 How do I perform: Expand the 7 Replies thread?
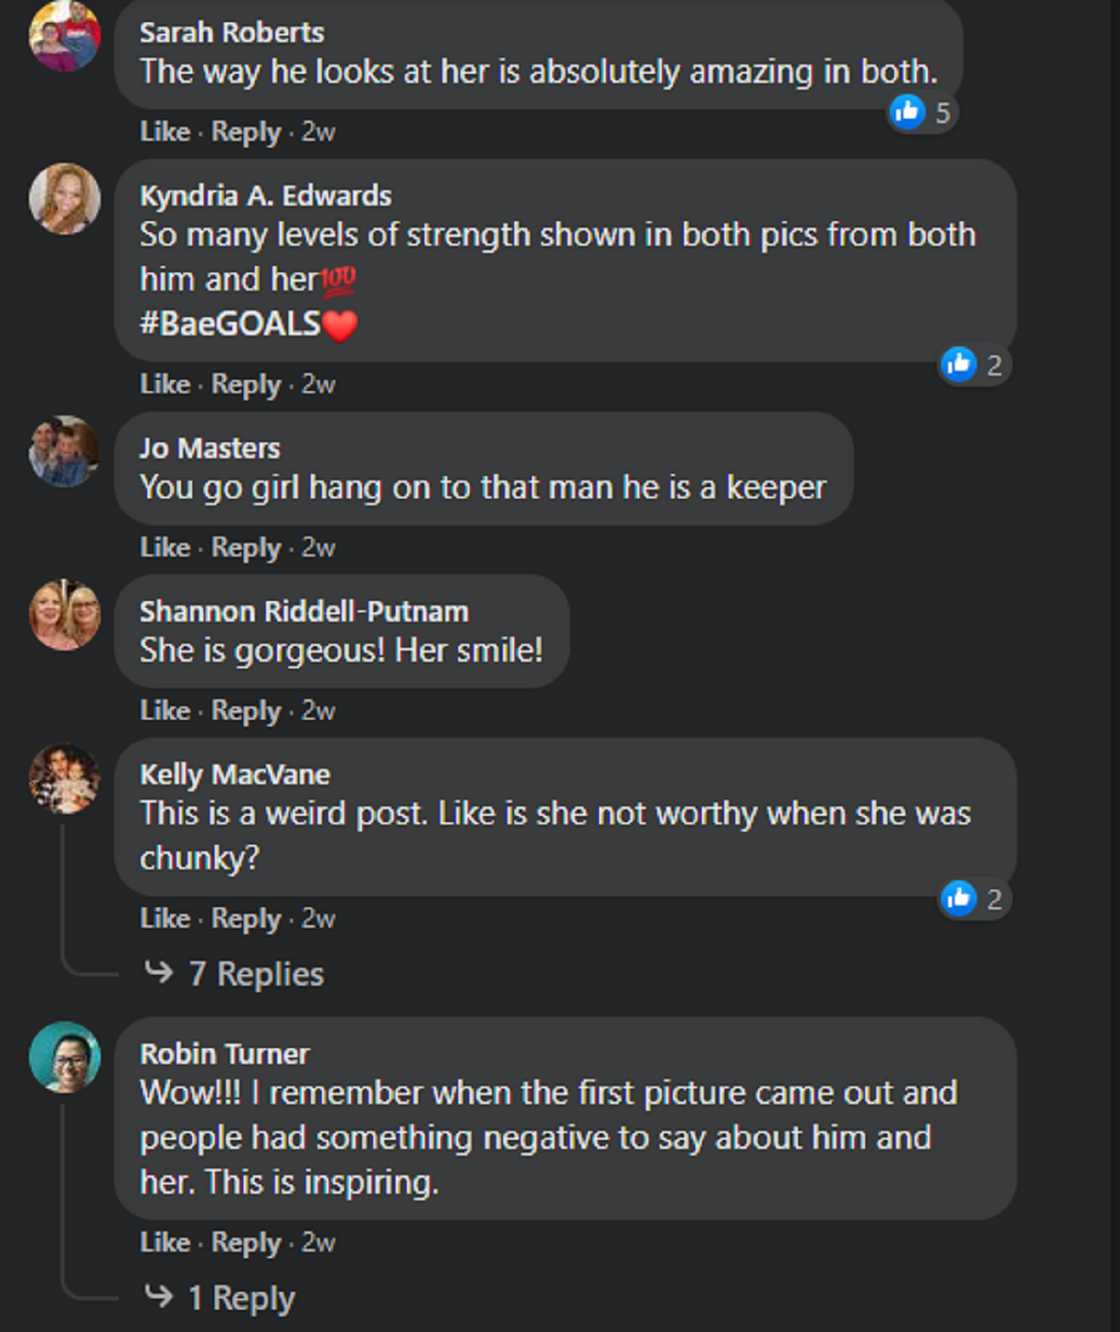click(x=255, y=973)
